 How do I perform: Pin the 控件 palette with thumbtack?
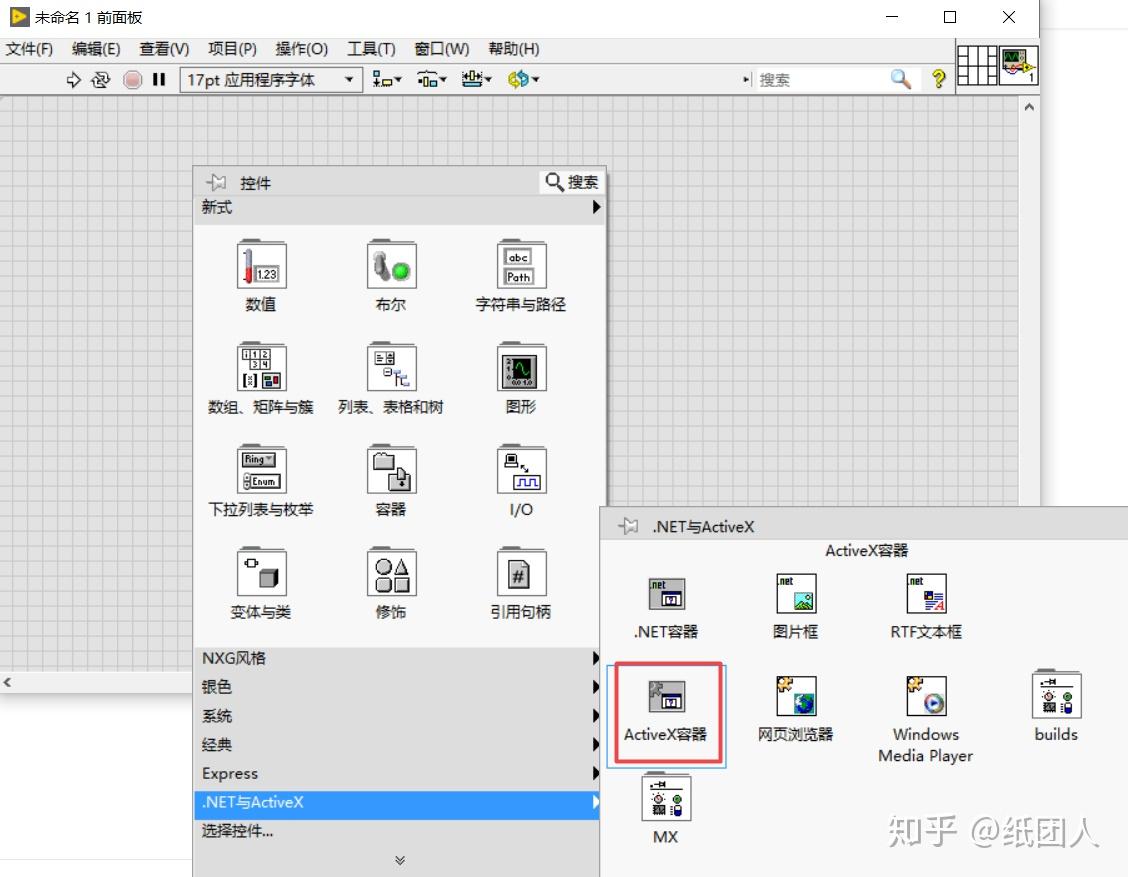click(x=215, y=182)
